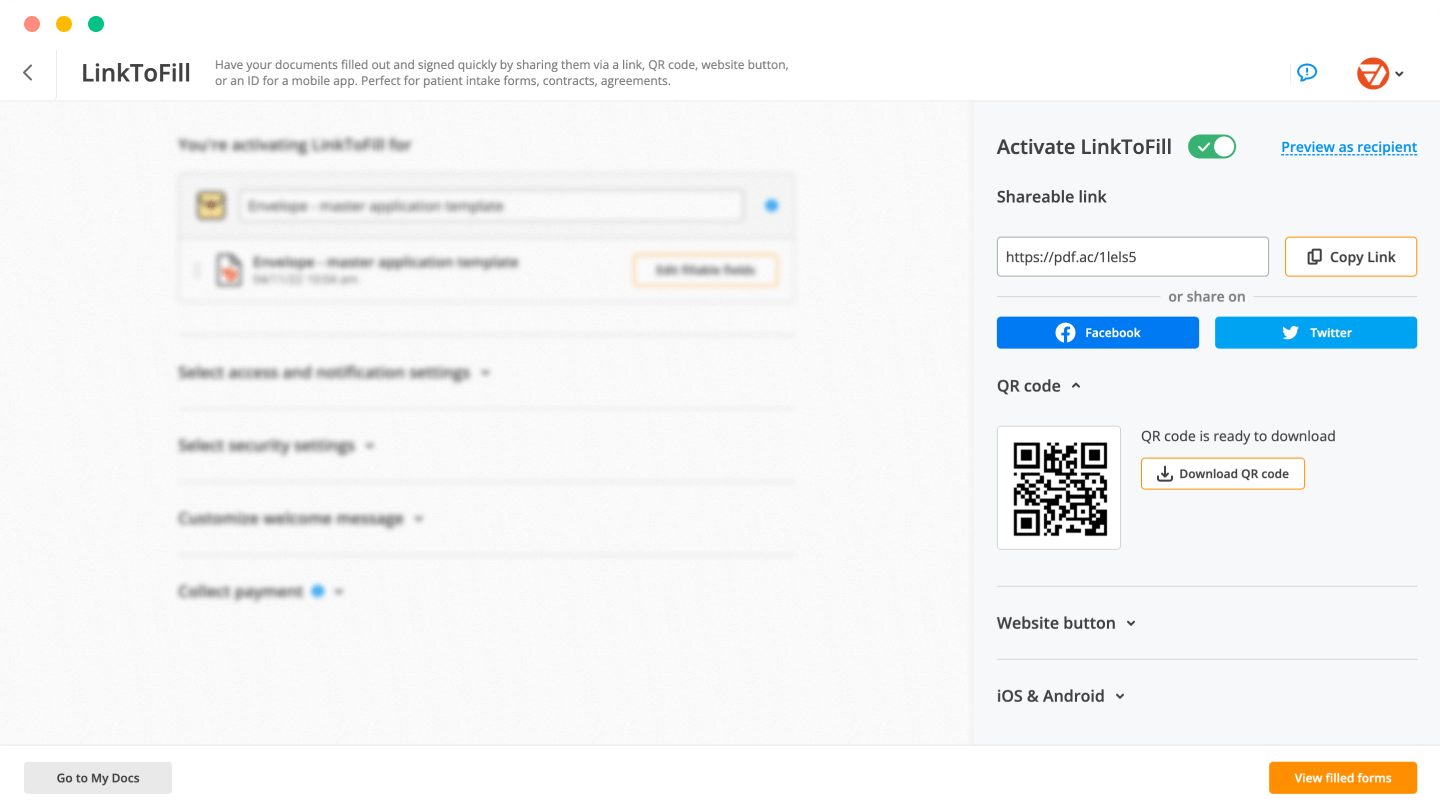Screen dimensions: 1440x808
Task: Expand Select security settings
Action: (369, 445)
